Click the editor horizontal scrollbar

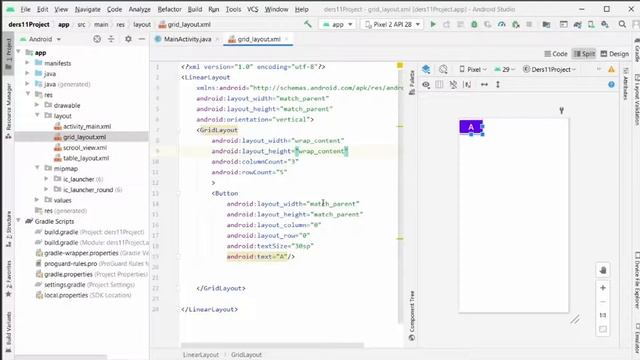point(272,345)
